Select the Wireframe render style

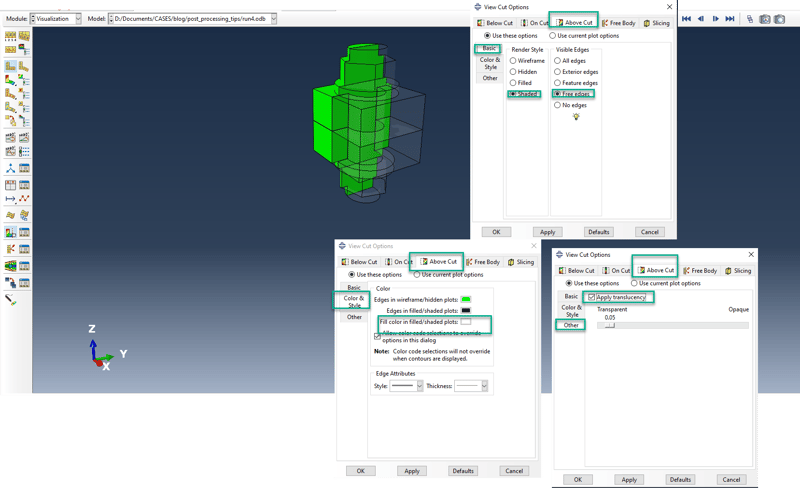514,59
